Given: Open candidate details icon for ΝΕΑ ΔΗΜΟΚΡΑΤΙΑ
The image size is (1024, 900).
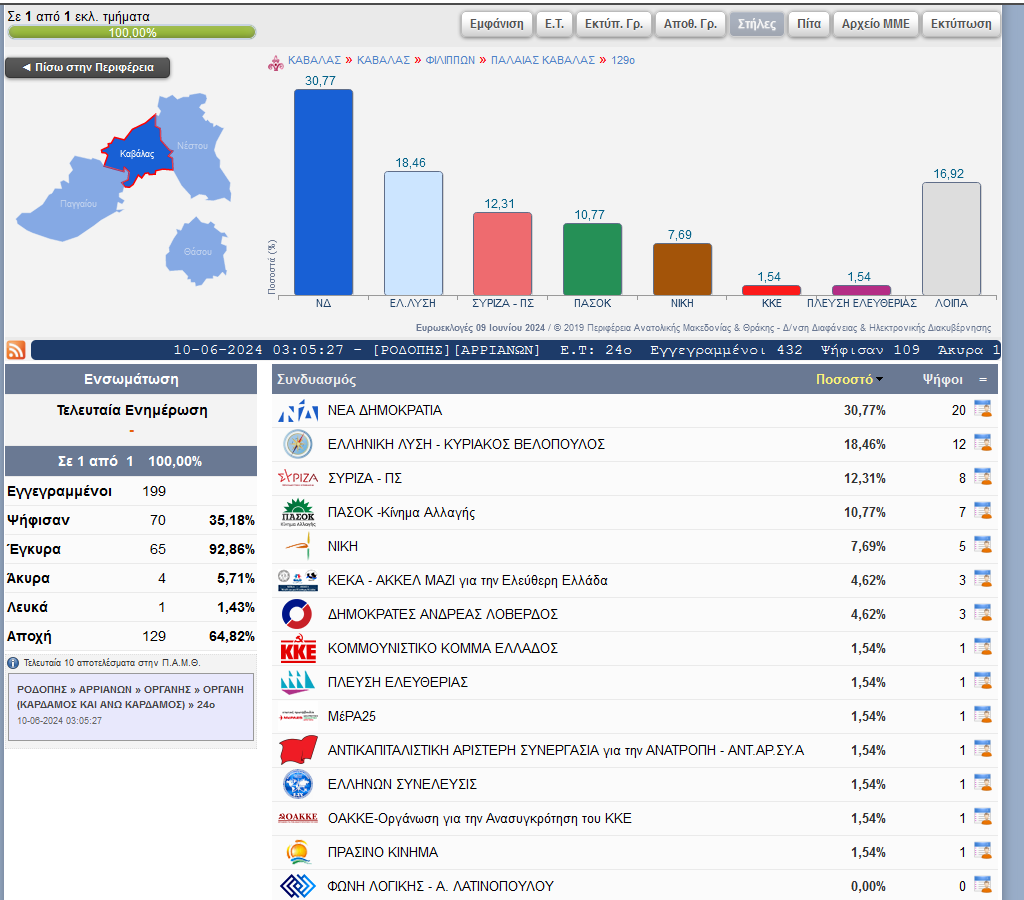Looking at the screenshot, I should [x=982, y=410].
